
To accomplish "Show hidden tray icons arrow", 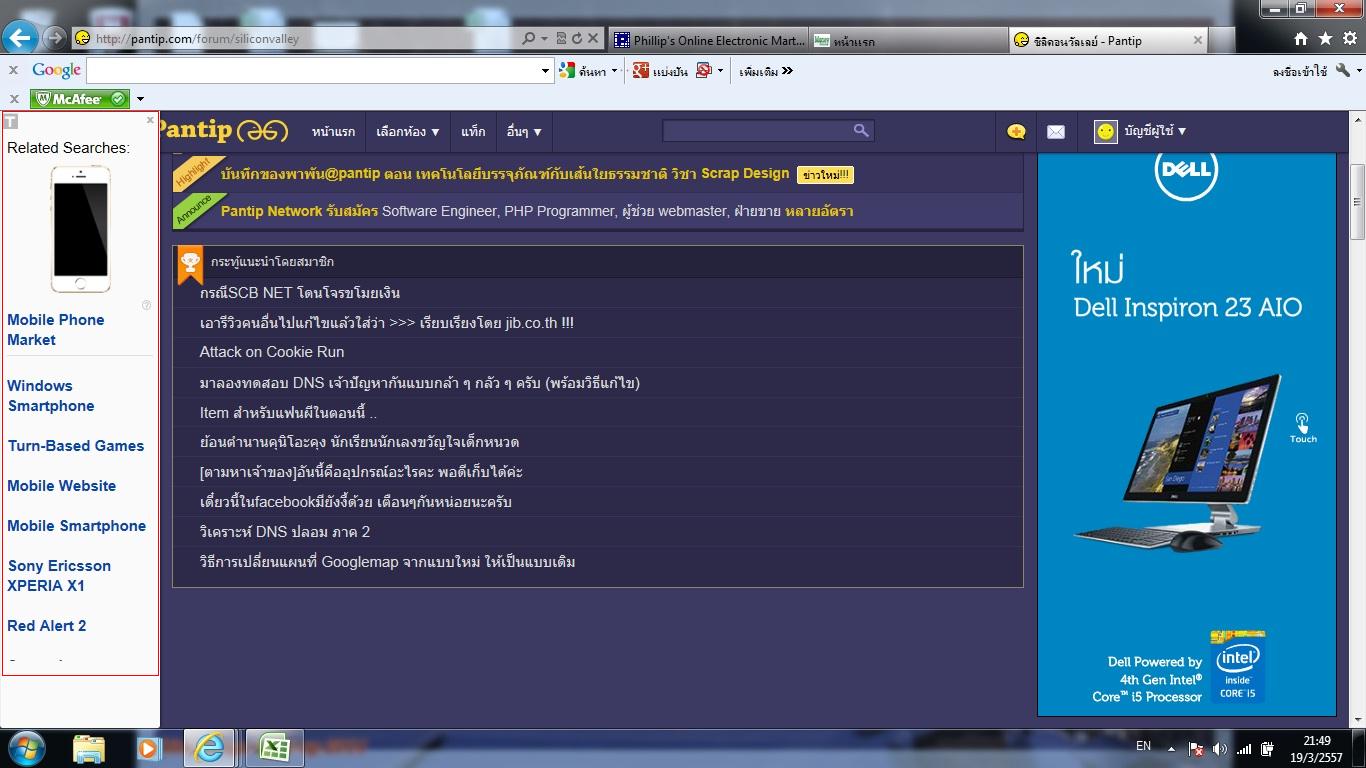I will point(1171,748).
